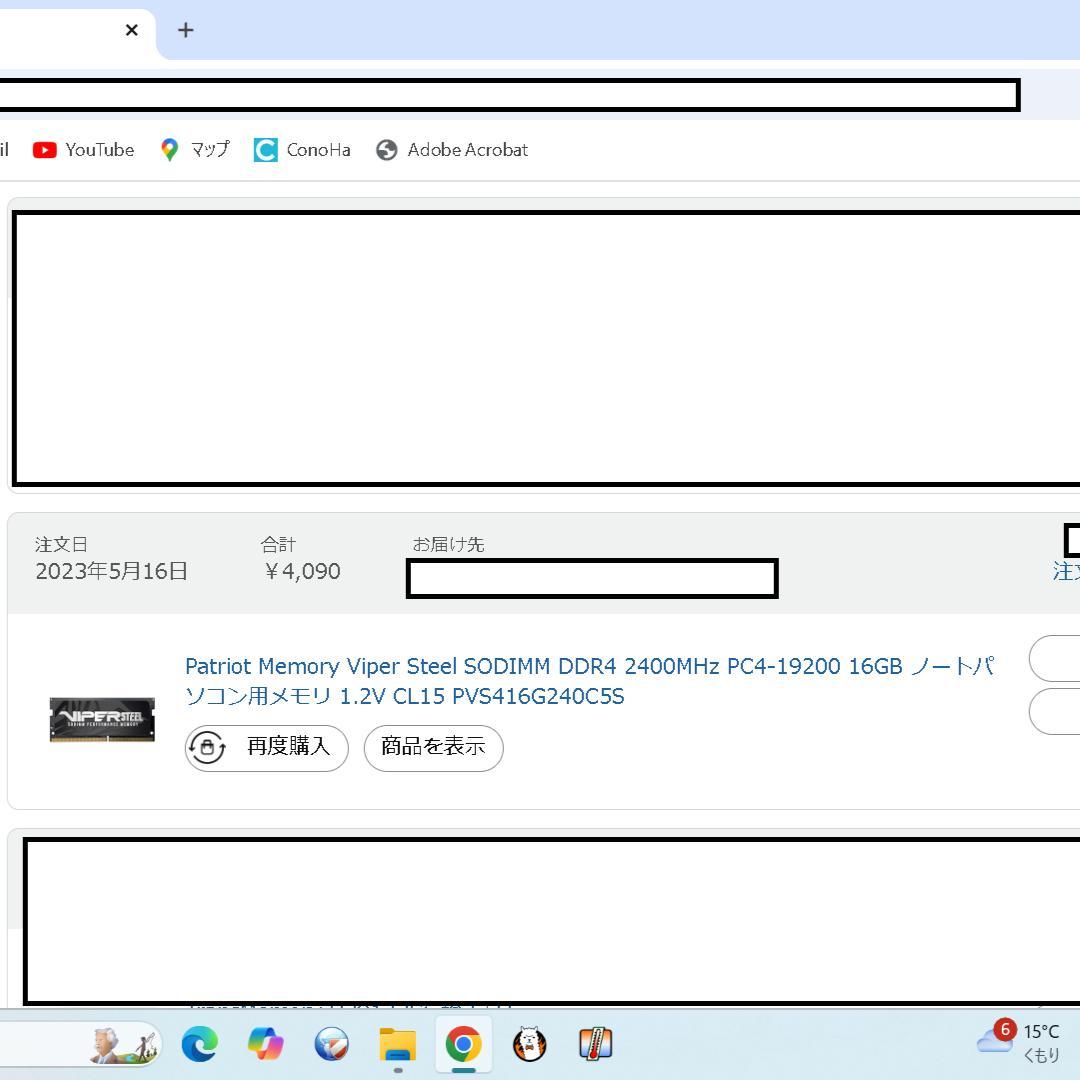Open the Adobe Acrobat bookmark
Image resolution: width=1080 pixels, height=1080 pixels.
click(x=452, y=150)
